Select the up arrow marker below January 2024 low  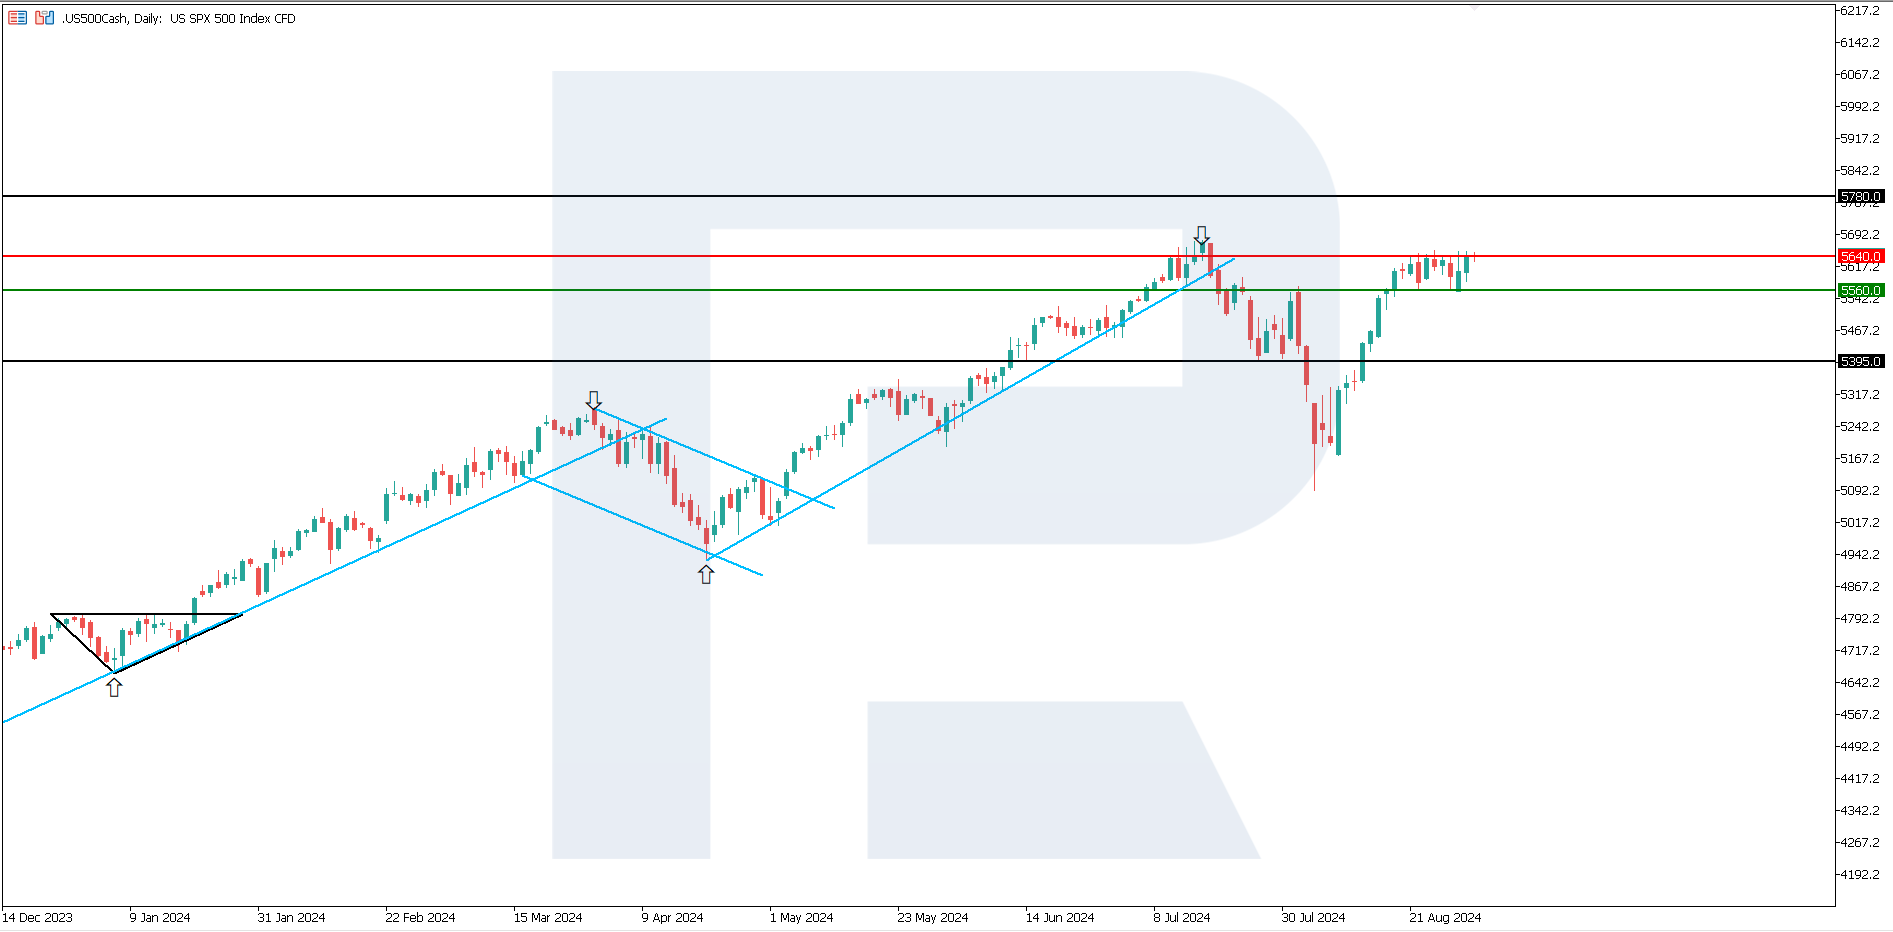[114, 687]
